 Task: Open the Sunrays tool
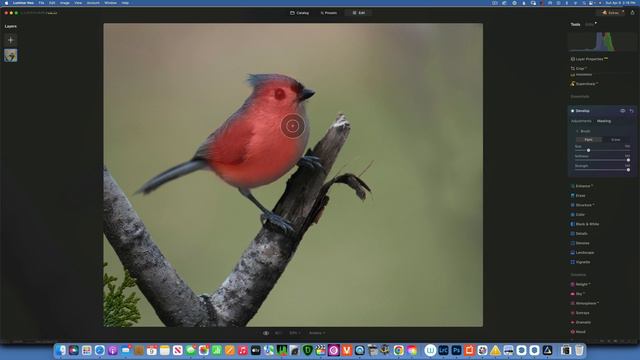pos(580,313)
